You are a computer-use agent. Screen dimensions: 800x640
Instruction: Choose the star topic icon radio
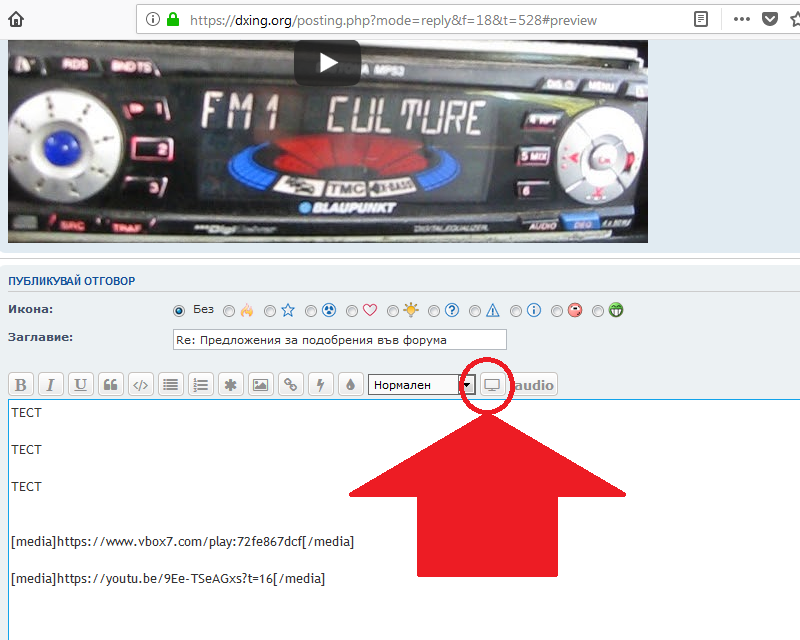coord(270,311)
